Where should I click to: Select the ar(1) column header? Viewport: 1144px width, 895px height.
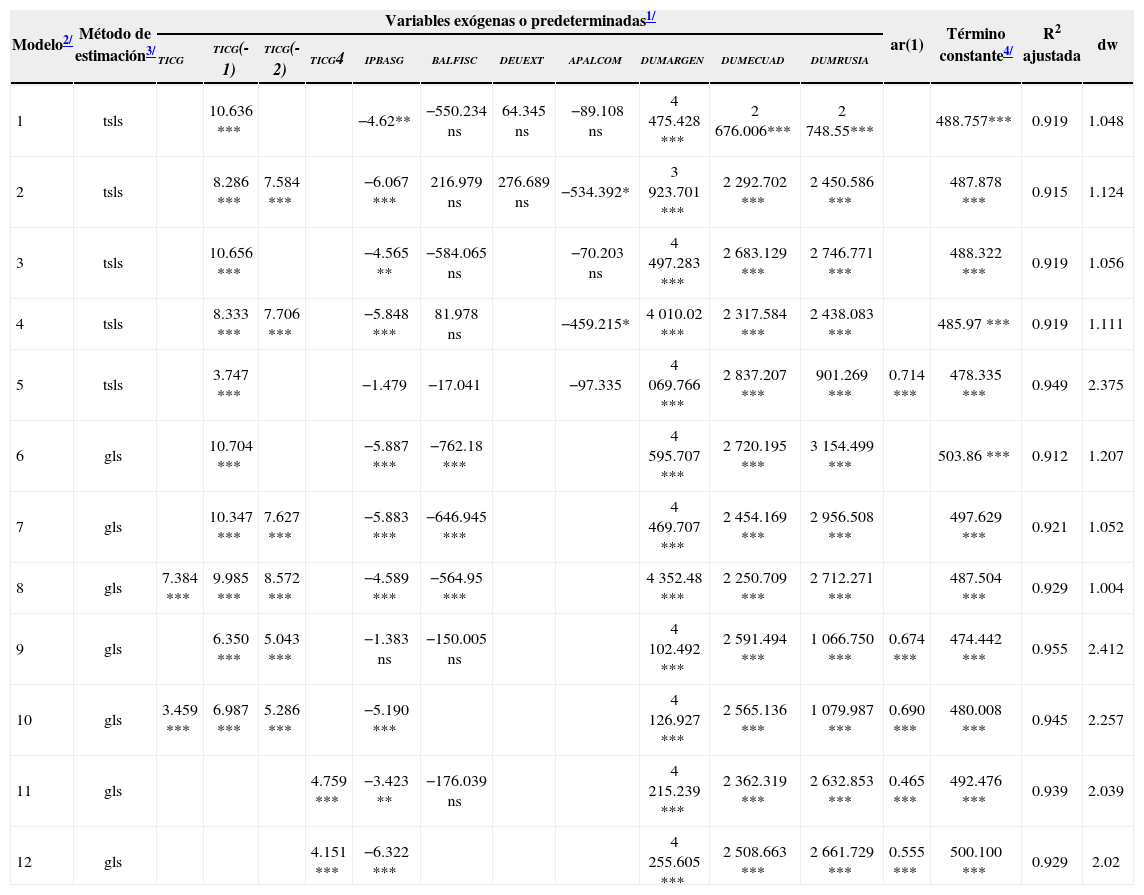point(906,45)
